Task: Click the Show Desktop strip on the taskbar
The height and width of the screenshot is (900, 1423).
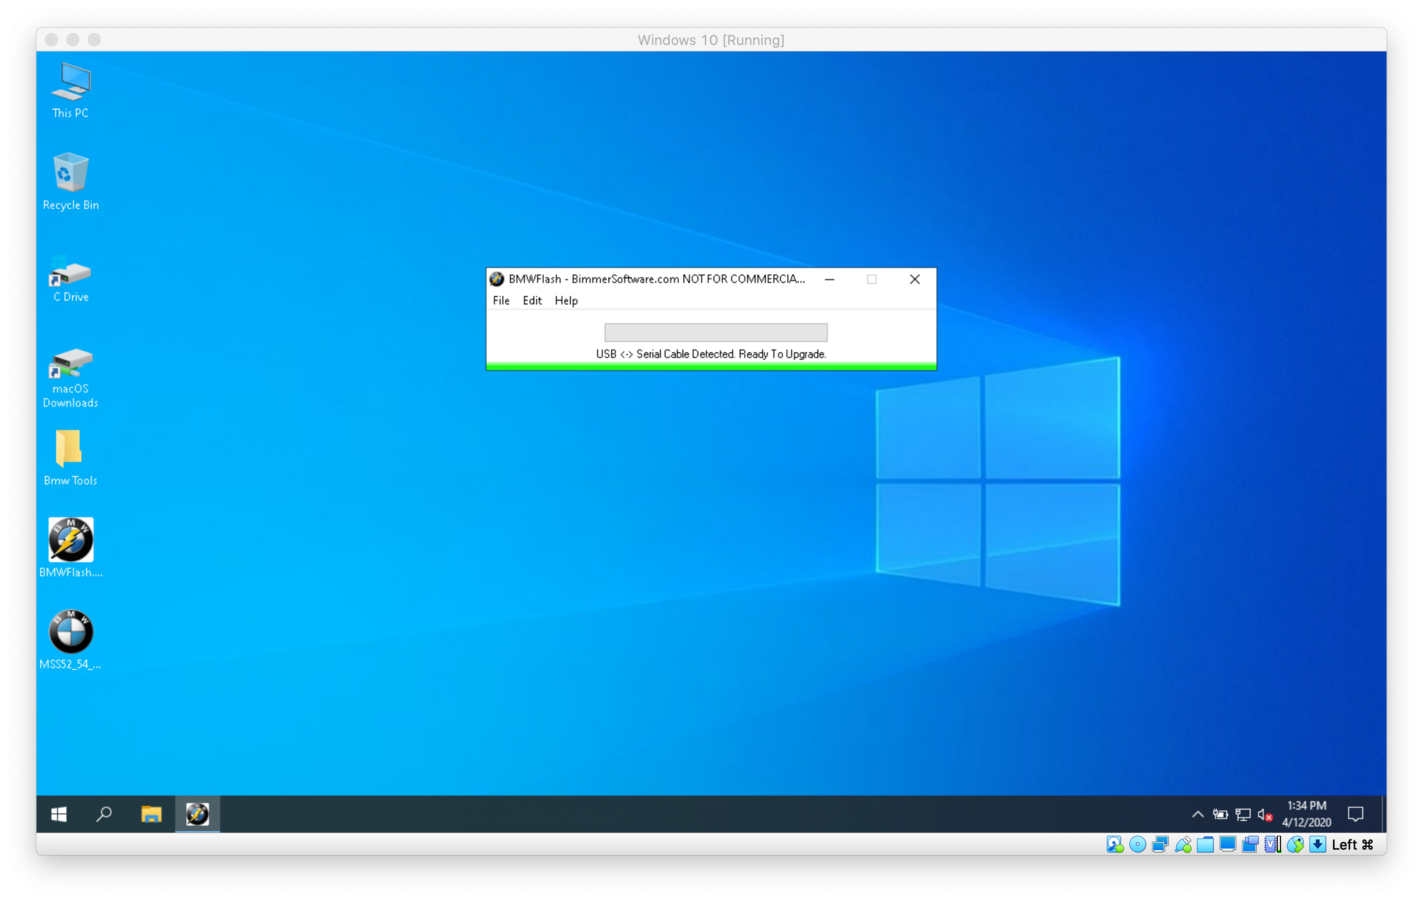Action: point(1384,814)
